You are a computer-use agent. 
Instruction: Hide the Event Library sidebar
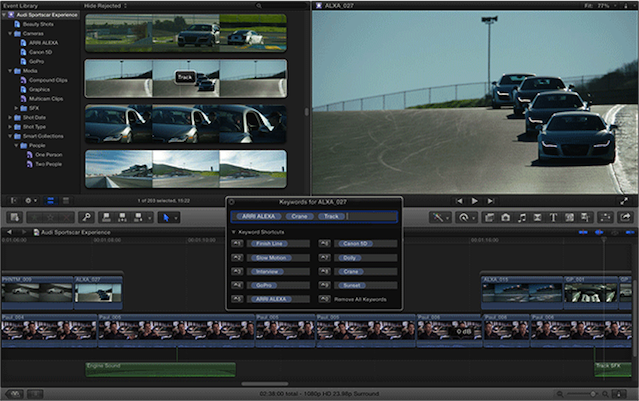[x=13, y=200]
